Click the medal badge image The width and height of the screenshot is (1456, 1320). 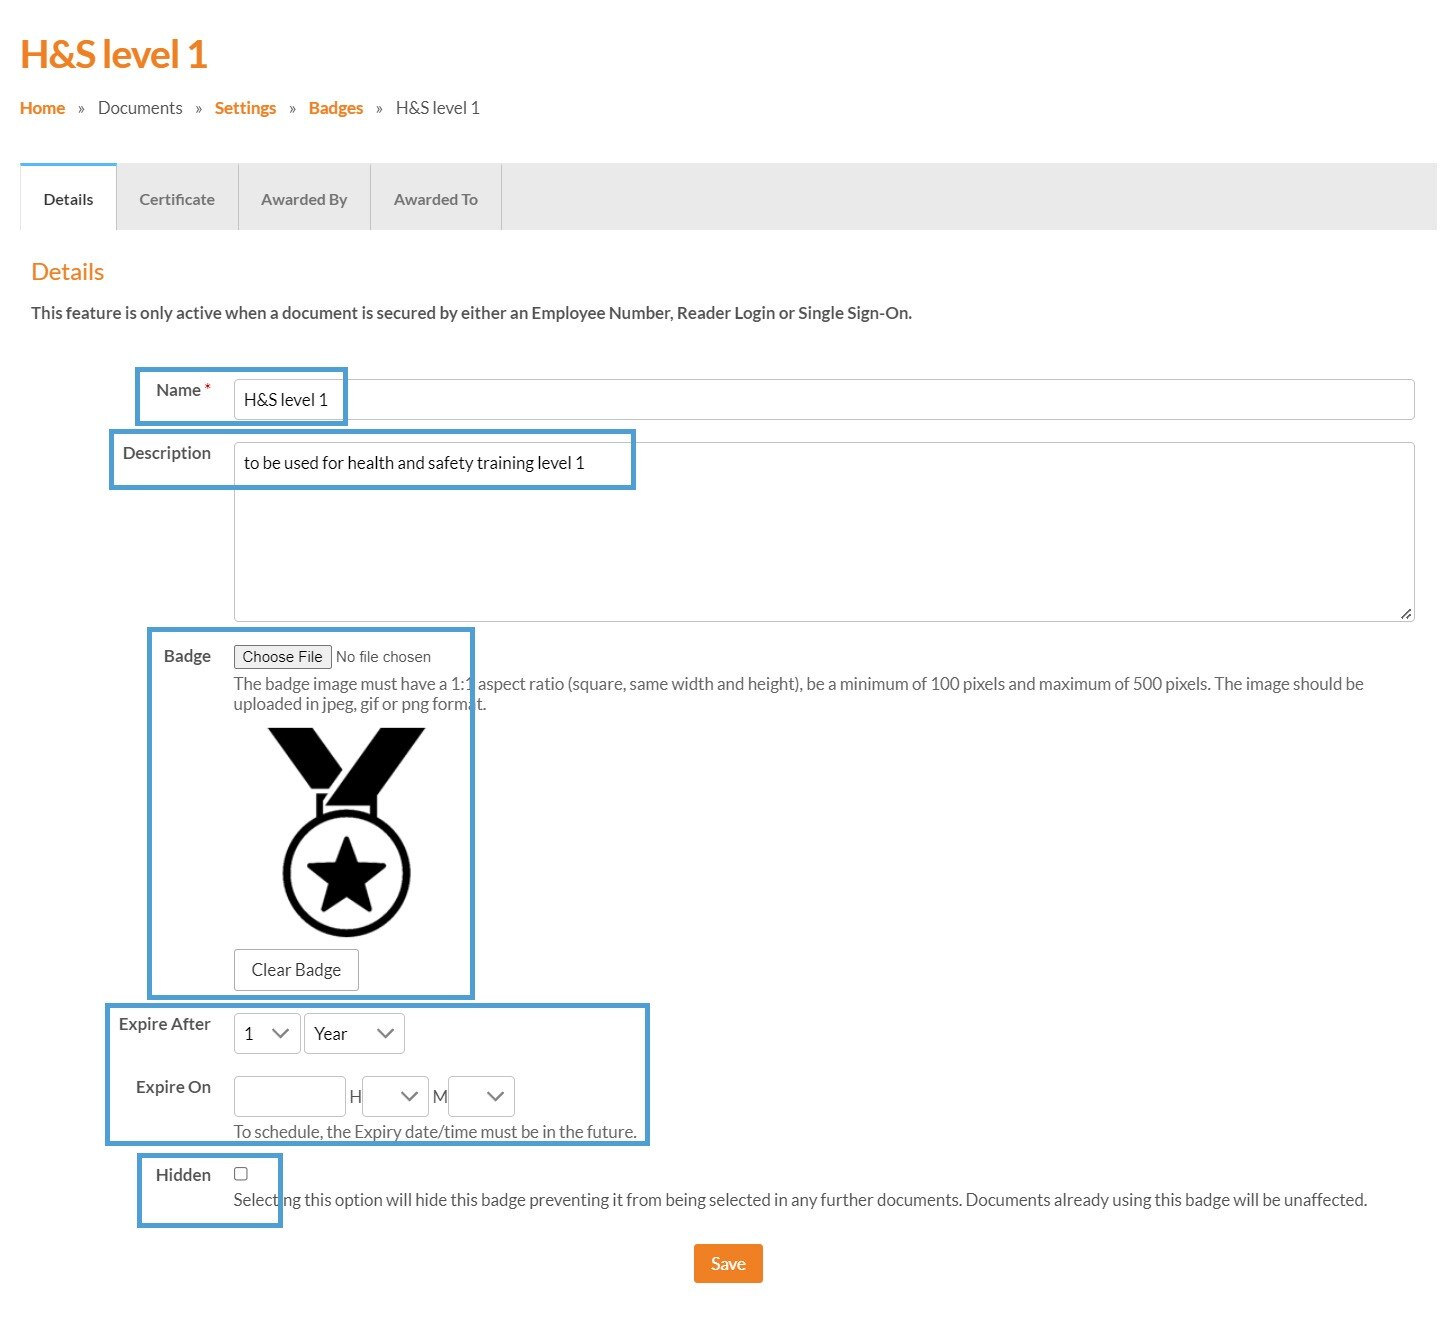click(346, 831)
